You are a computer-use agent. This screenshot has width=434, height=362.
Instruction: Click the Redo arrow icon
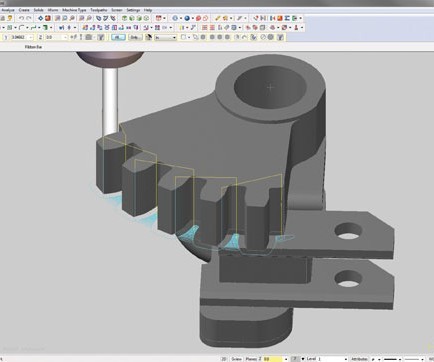tap(29, 18)
